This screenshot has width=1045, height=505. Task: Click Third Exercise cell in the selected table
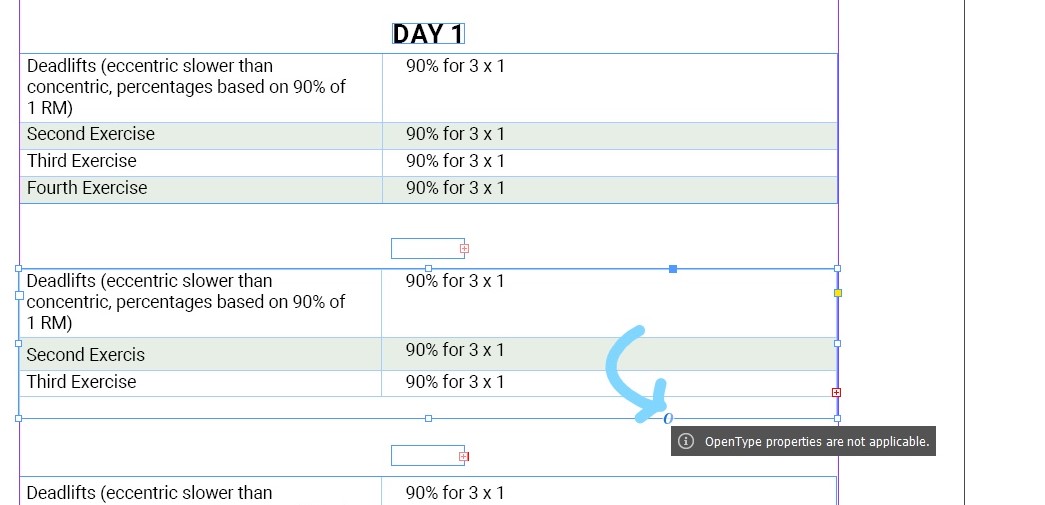pos(200,383)
